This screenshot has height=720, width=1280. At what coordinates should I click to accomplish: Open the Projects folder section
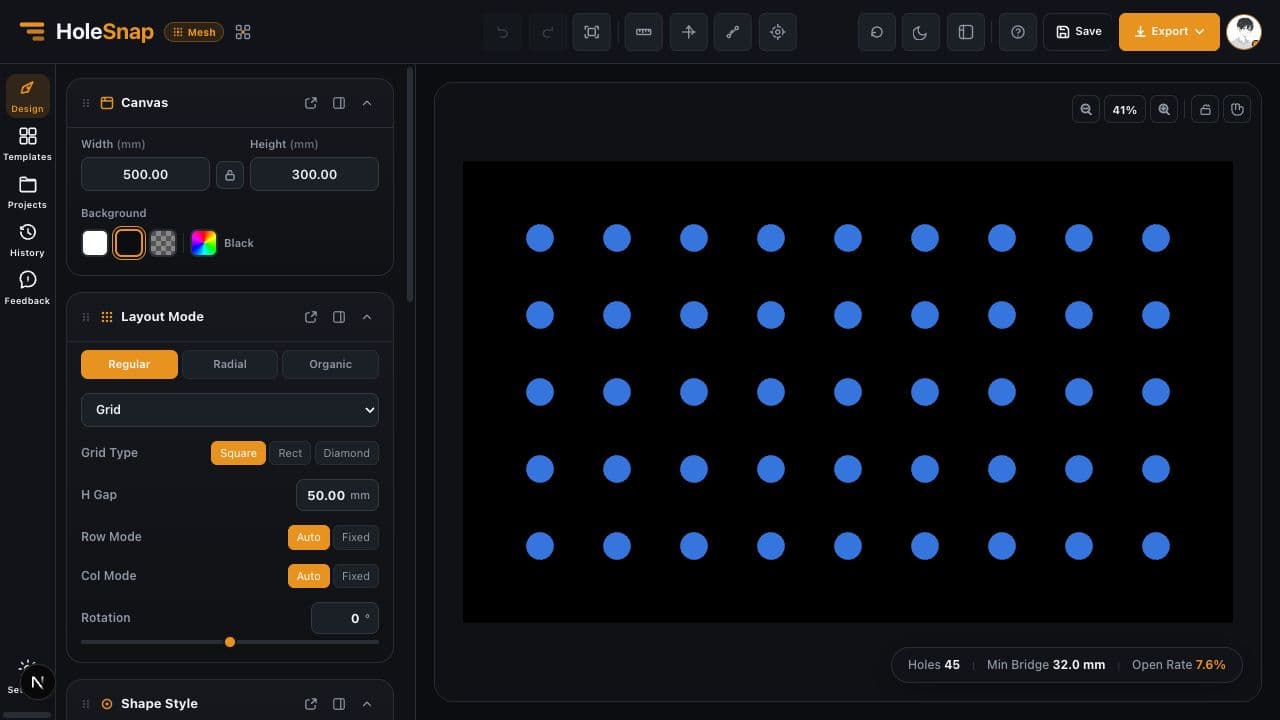tap(27, 192)
